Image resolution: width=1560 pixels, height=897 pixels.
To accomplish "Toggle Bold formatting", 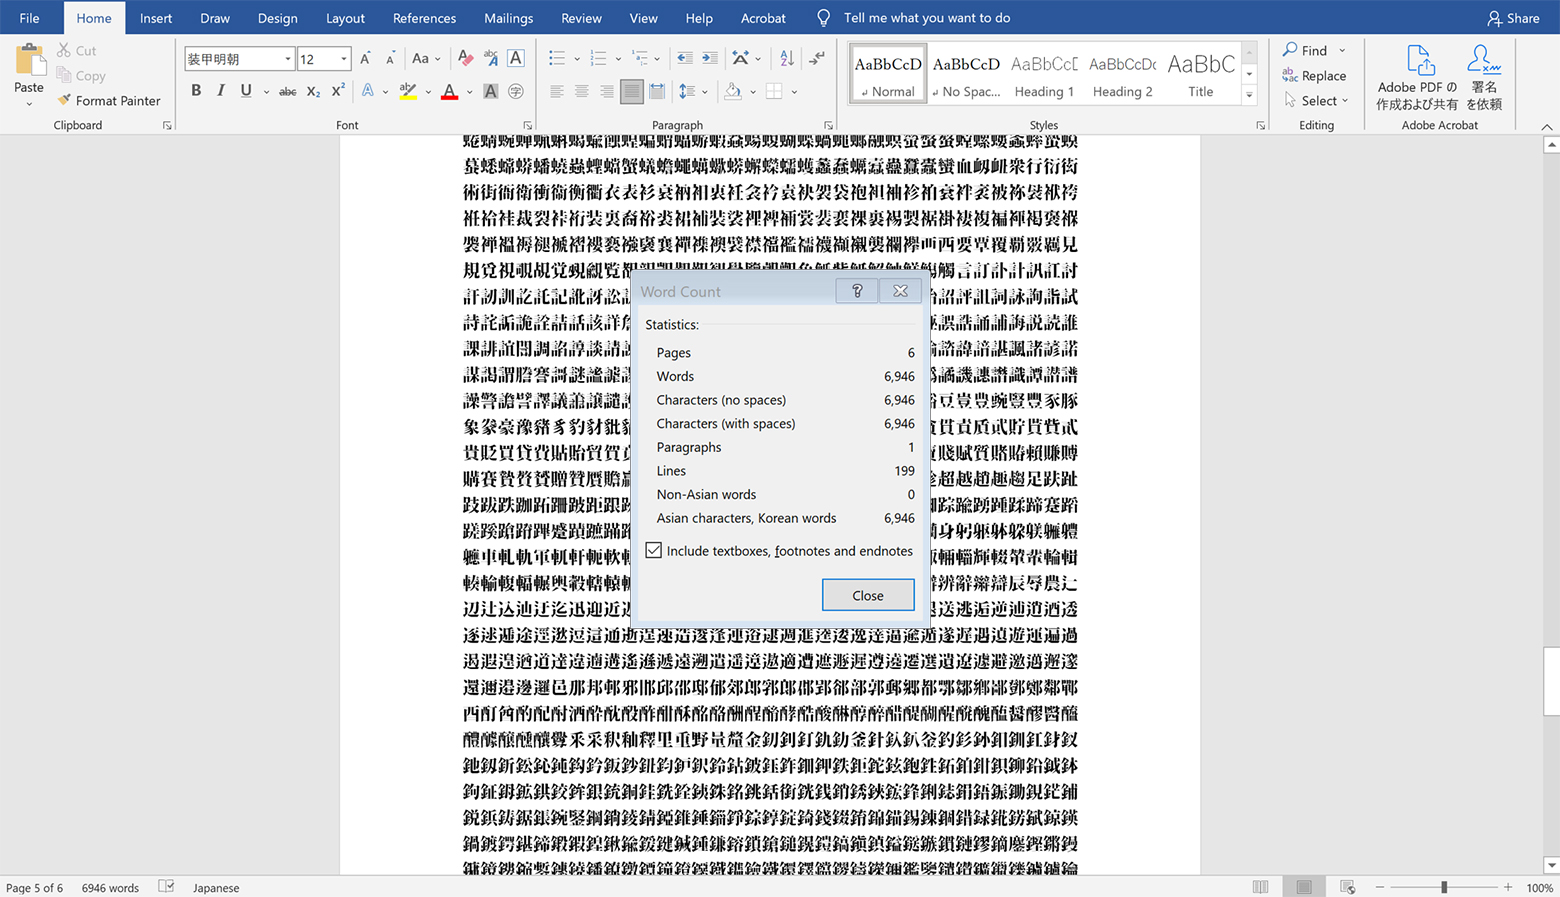I will point(196,91).
